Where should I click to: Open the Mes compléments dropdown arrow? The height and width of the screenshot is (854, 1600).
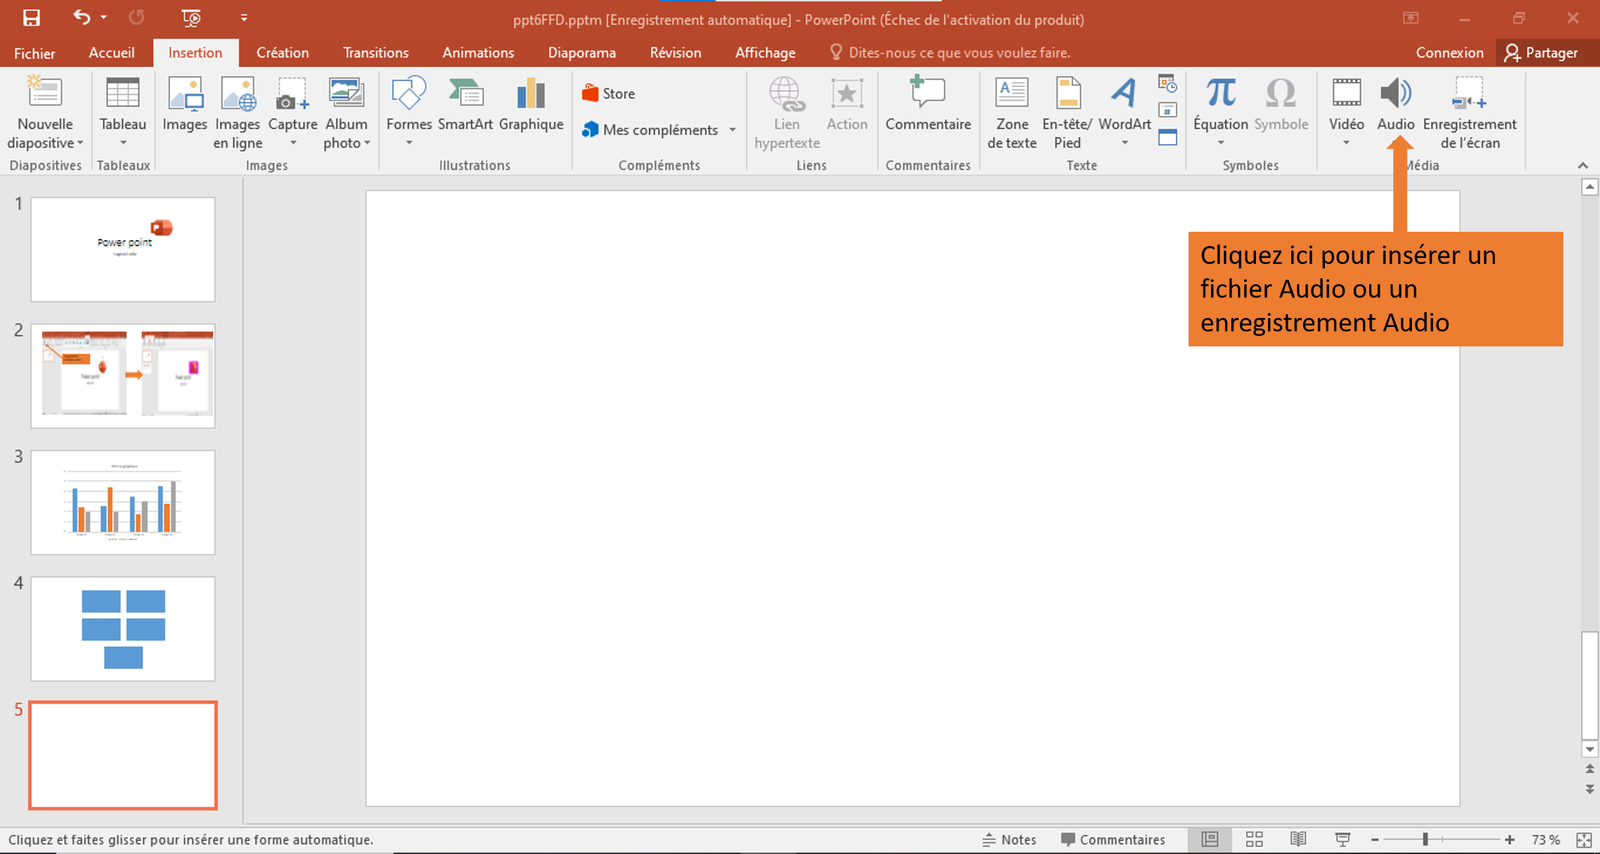tap(732, 130)
